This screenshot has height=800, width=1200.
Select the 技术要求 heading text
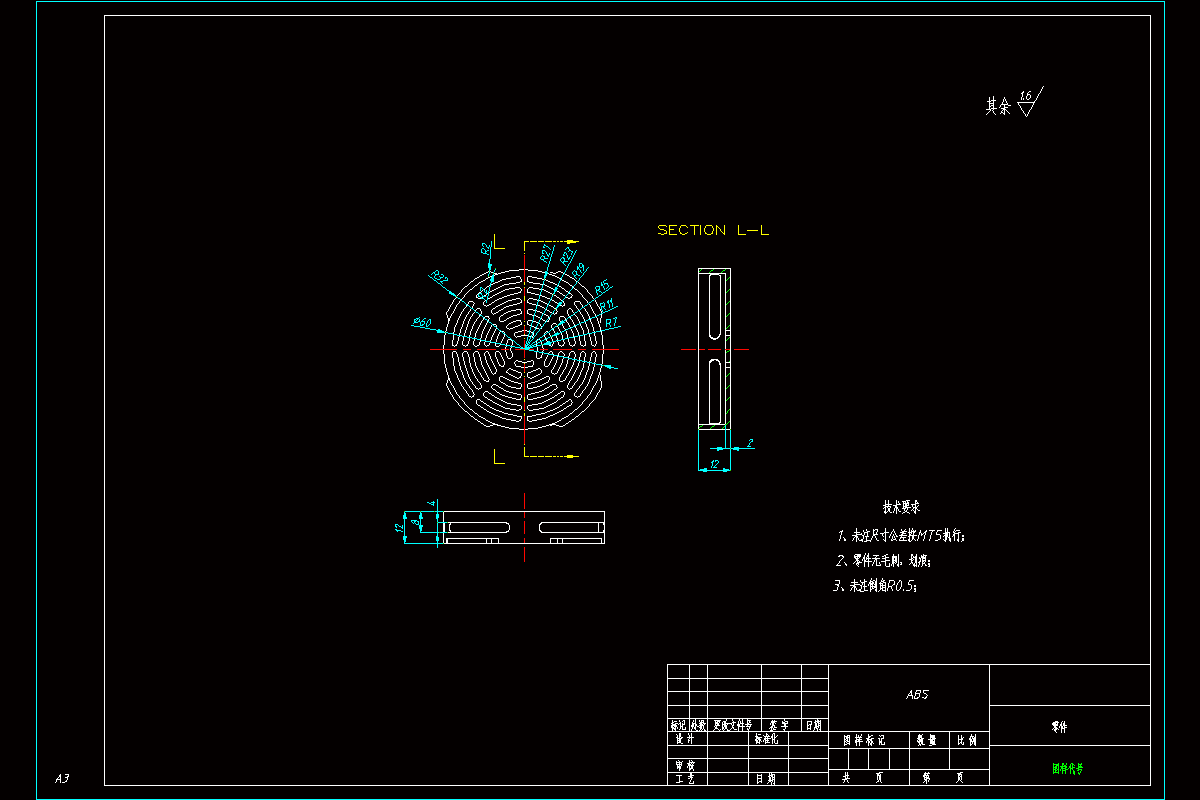click(x=901, y=507)
